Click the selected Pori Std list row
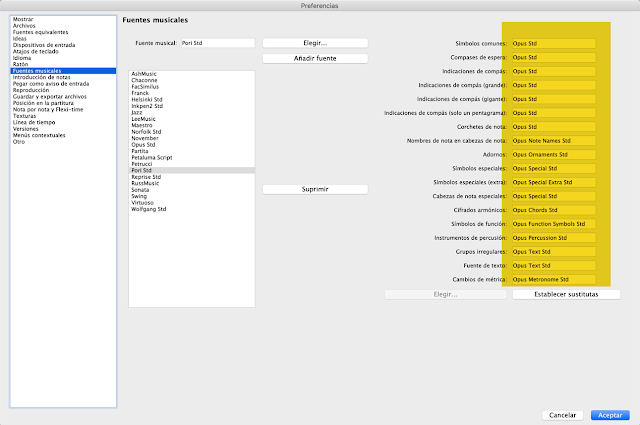 (x=192, y=171)
